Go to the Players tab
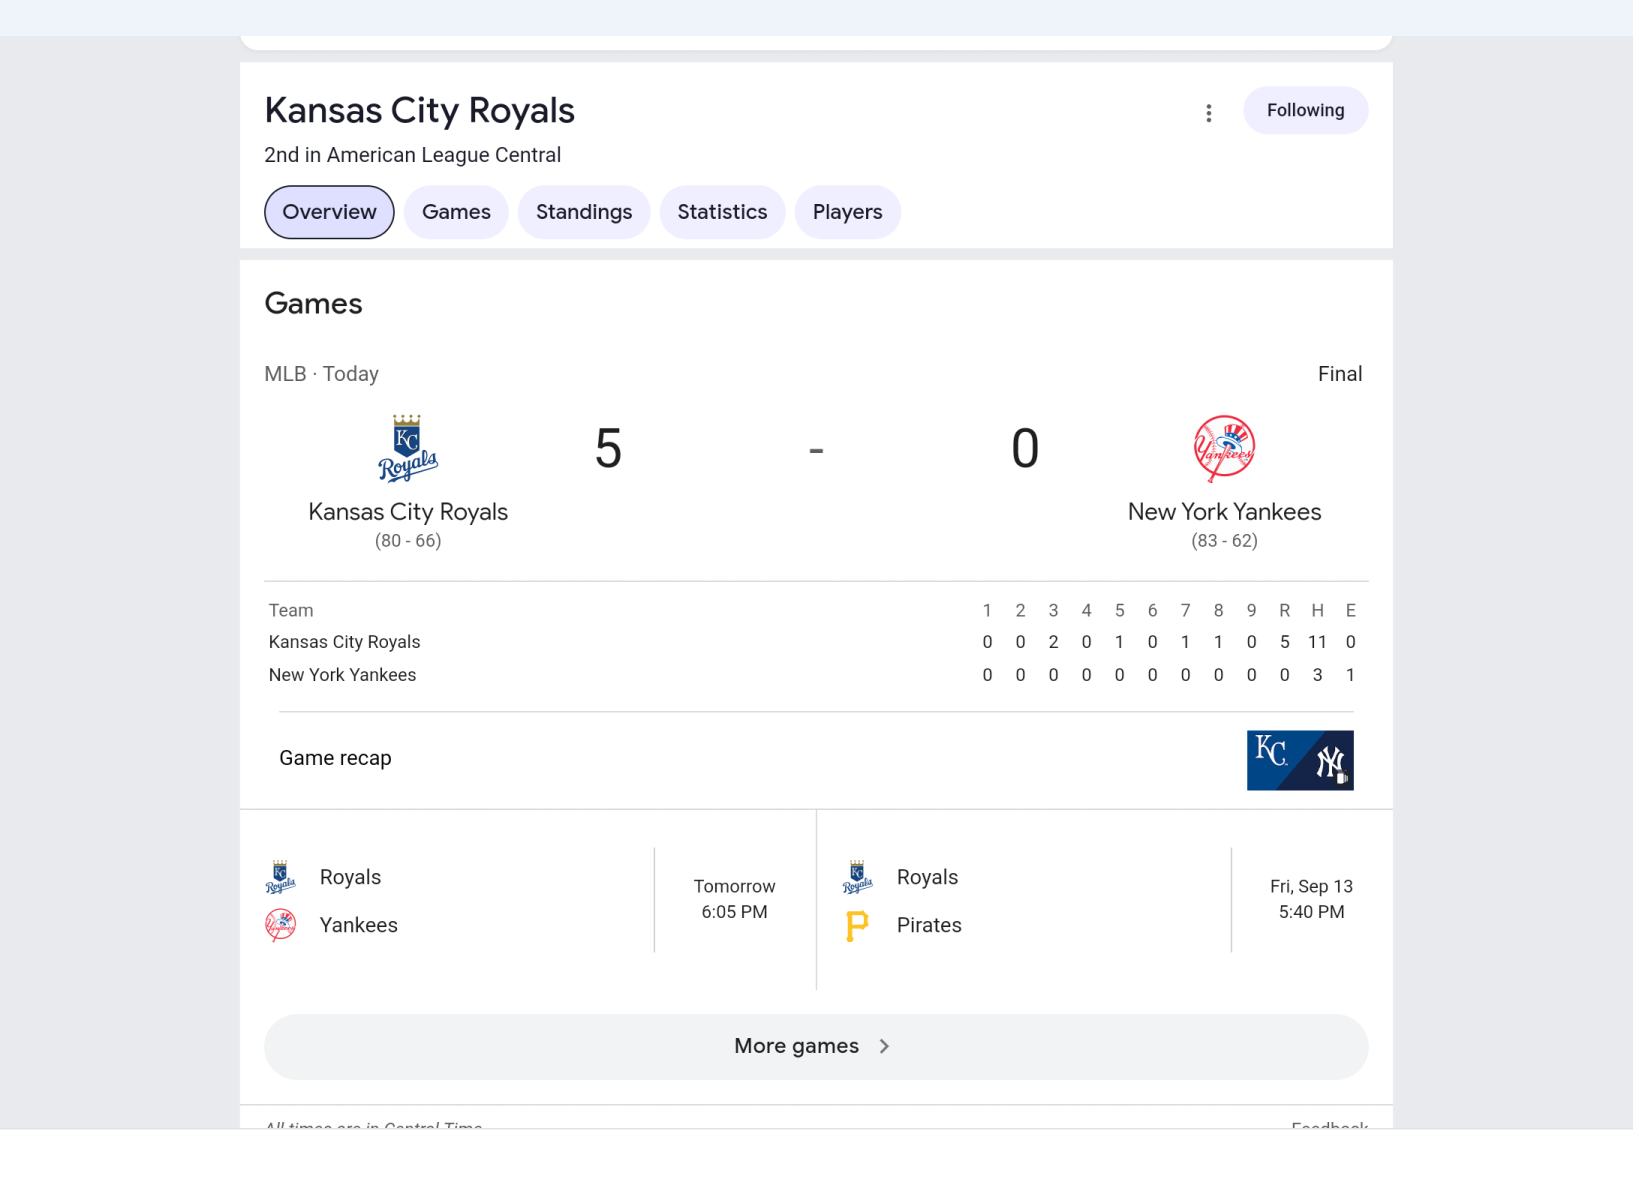 [x=847, y=212]
